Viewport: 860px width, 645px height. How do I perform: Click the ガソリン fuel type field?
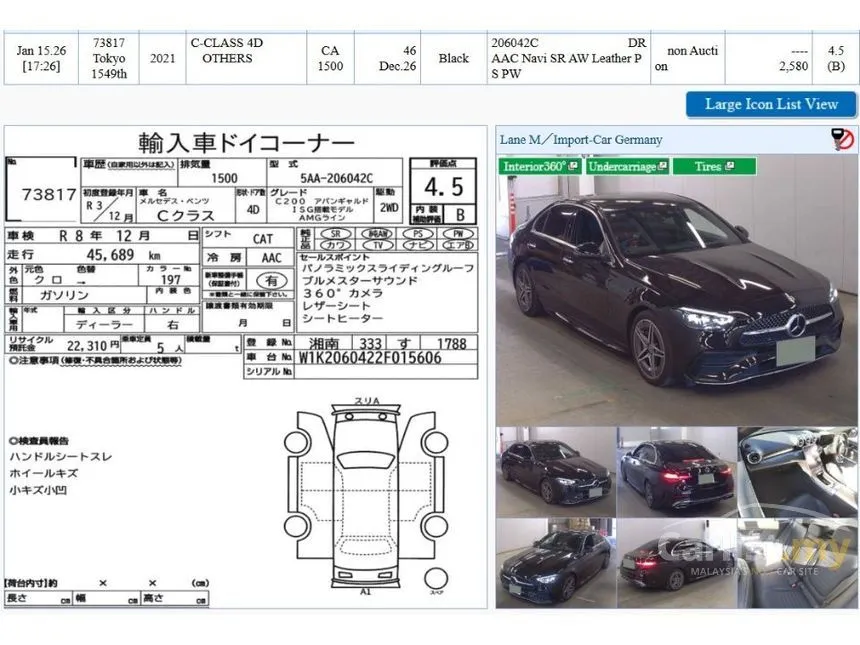(64, 295)
